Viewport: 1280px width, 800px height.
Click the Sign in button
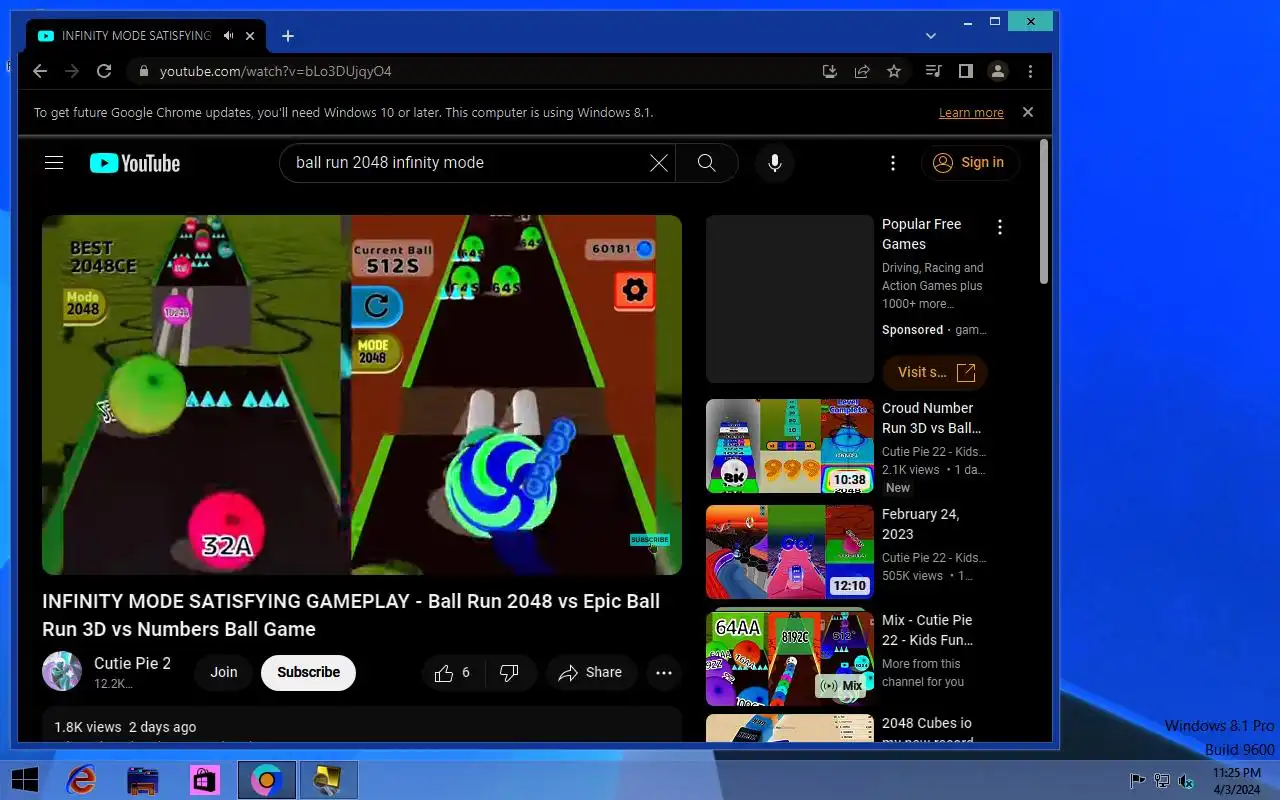coord(969,163)
